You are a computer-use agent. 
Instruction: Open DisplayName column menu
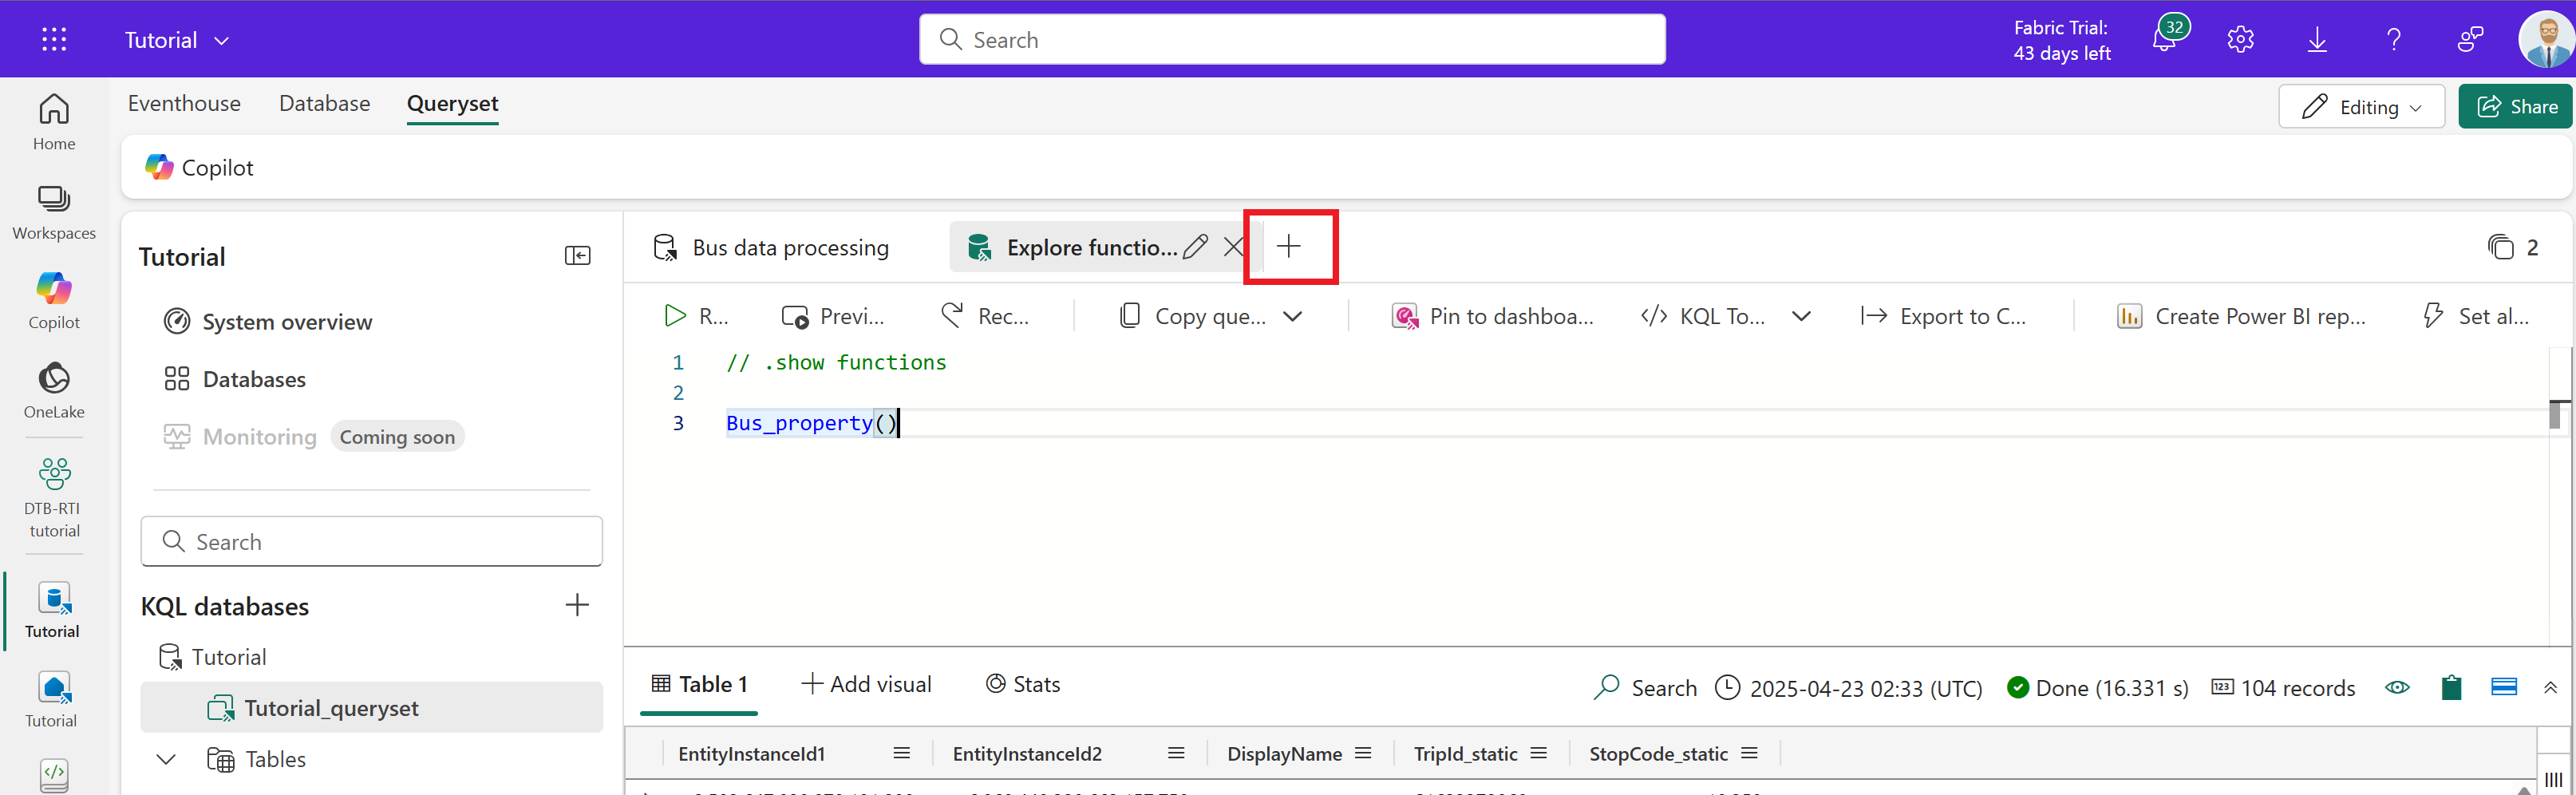(x=1363, y=753)
